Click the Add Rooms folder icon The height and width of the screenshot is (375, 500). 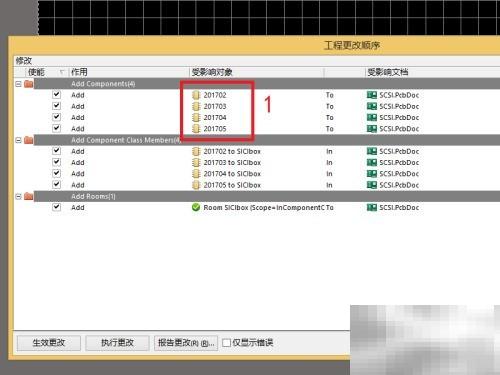click(x=29, y=196)
